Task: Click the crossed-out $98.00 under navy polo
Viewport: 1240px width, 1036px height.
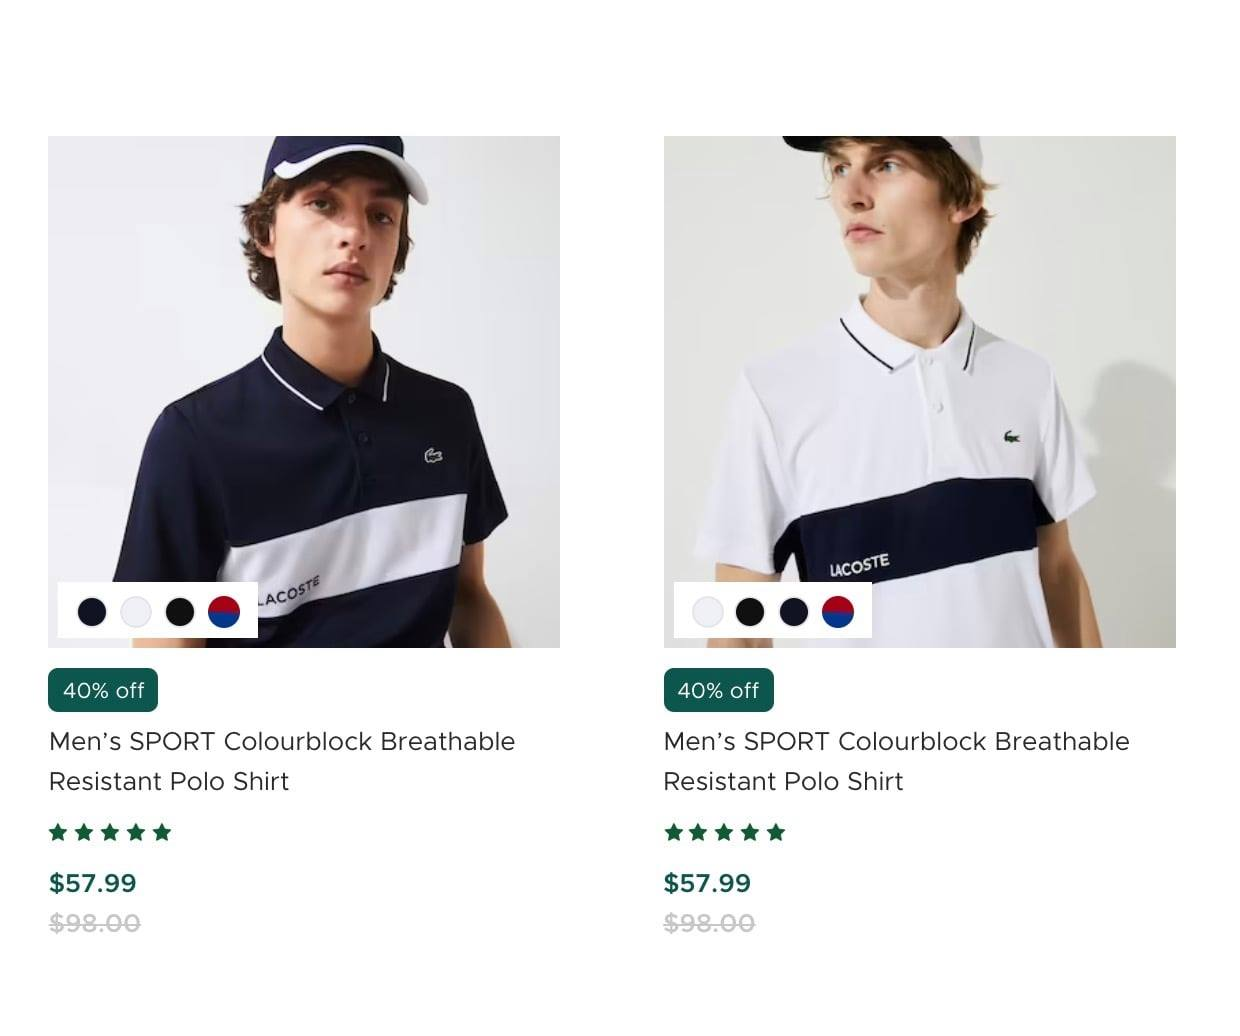Action: (95, 923)
